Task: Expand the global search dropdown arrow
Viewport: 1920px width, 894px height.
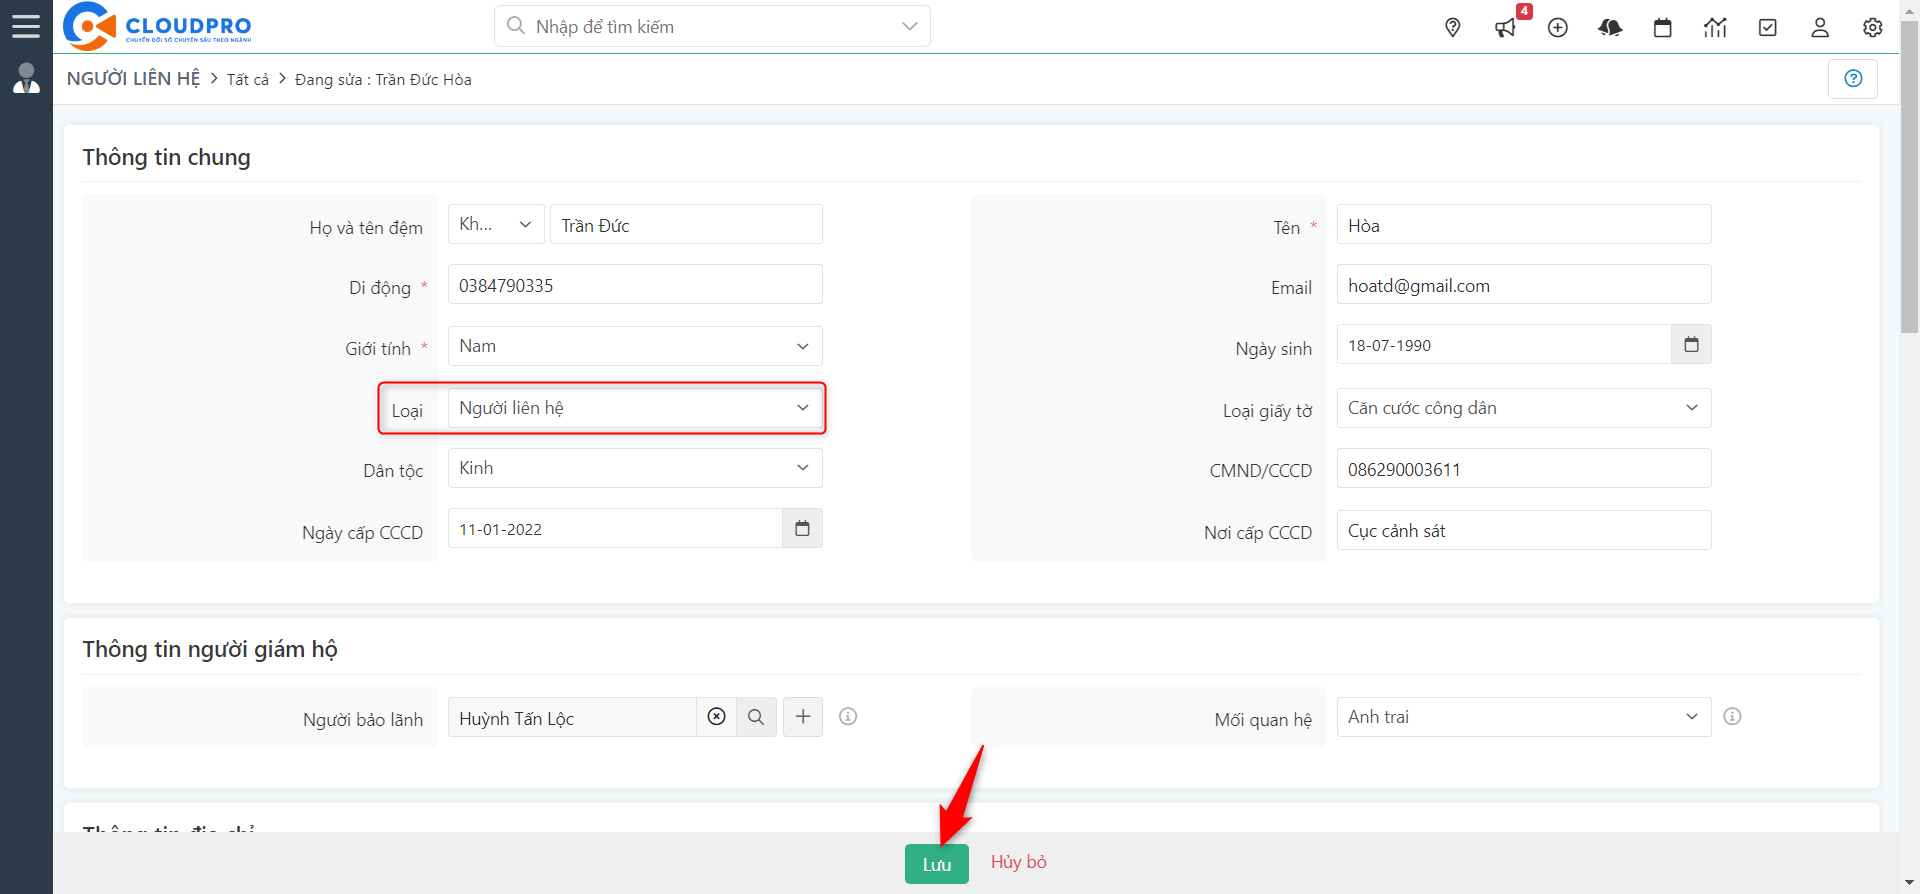Action: 909,26
